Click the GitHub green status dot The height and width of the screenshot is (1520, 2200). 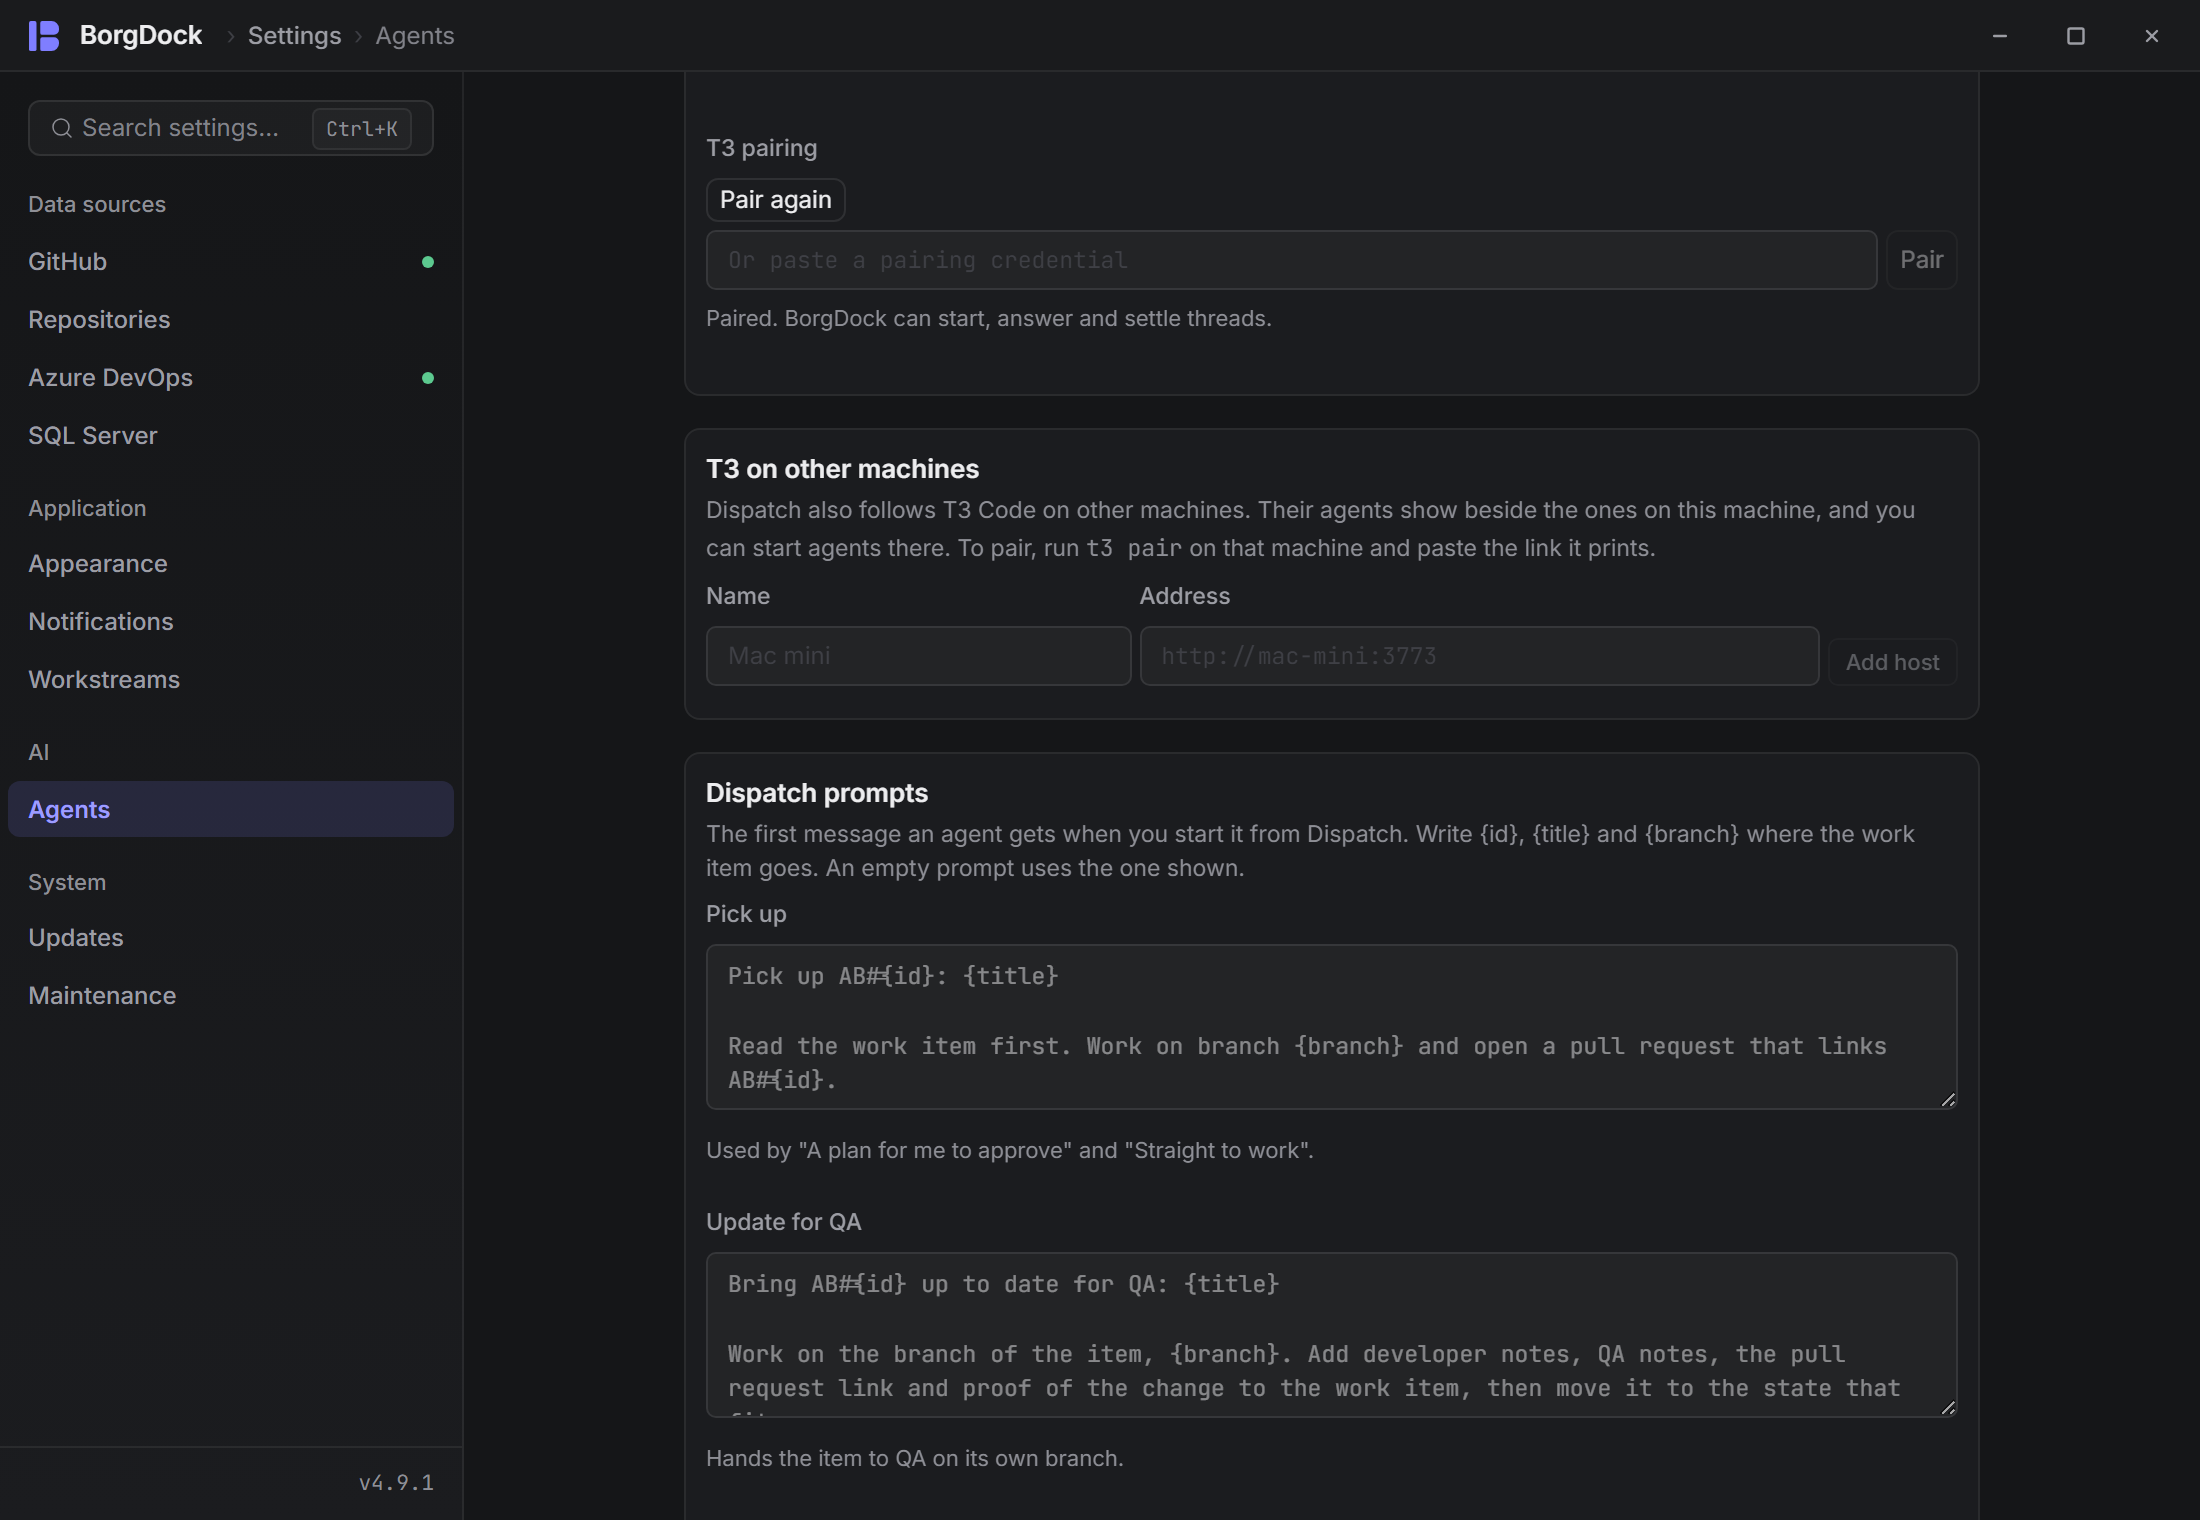[428, 262]
